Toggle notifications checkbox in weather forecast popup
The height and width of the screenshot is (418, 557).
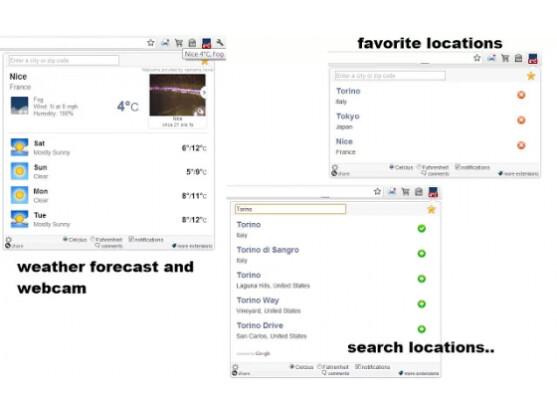pos(131,239)
